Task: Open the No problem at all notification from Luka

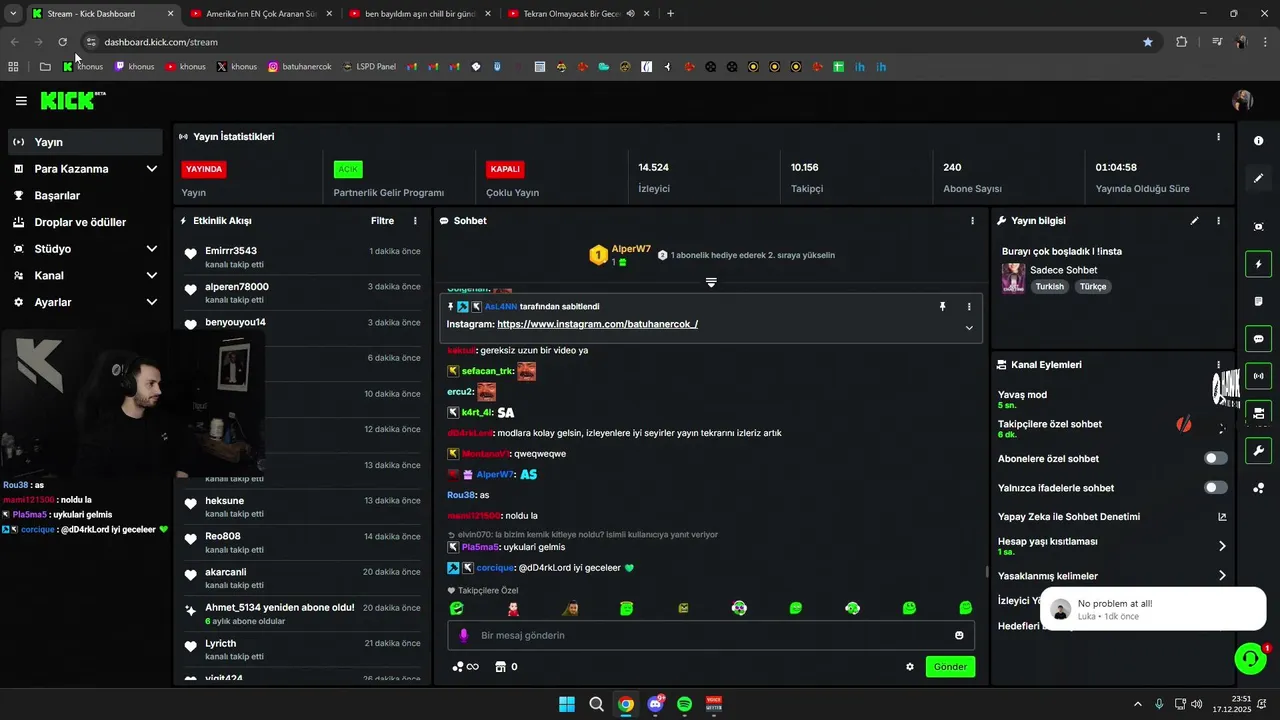Action: pos(1153,609)
